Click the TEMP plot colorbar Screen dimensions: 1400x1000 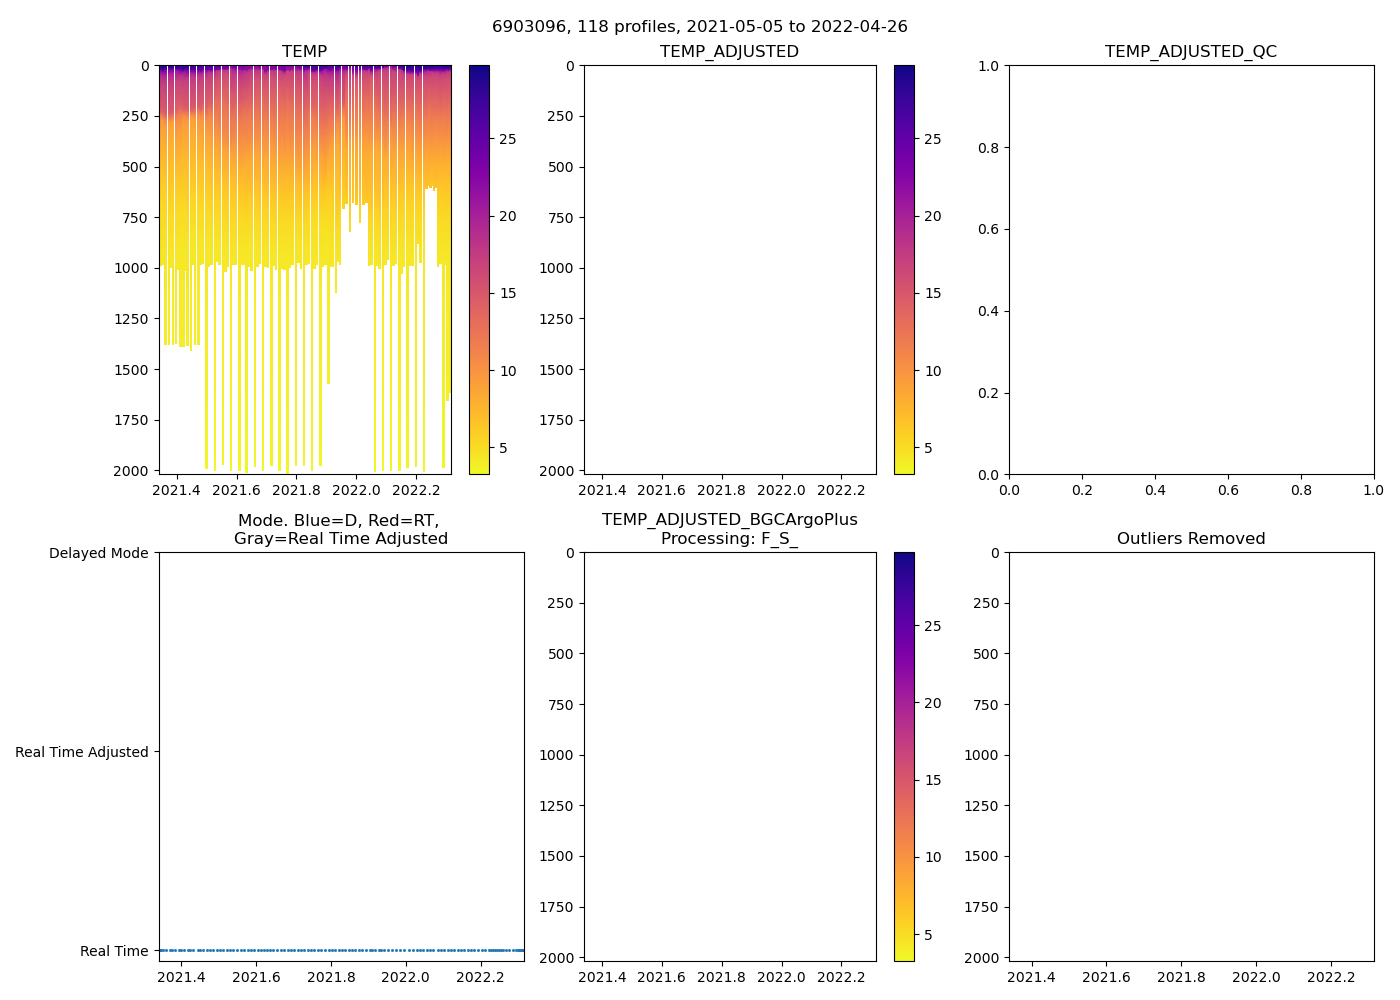point(479,270)
